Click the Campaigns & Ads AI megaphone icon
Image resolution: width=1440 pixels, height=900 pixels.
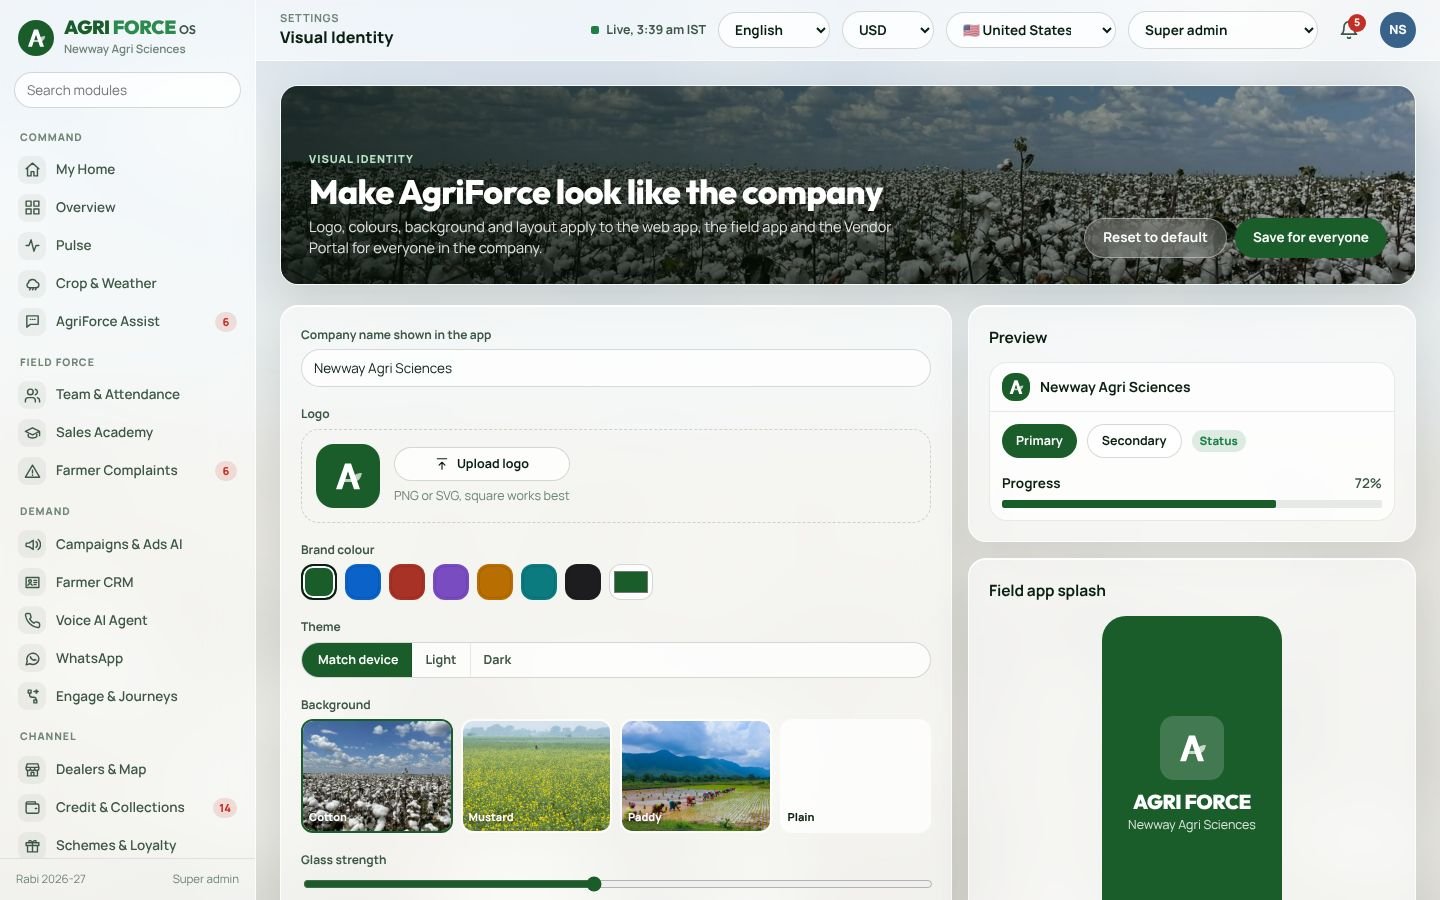[x=33, y=545]
